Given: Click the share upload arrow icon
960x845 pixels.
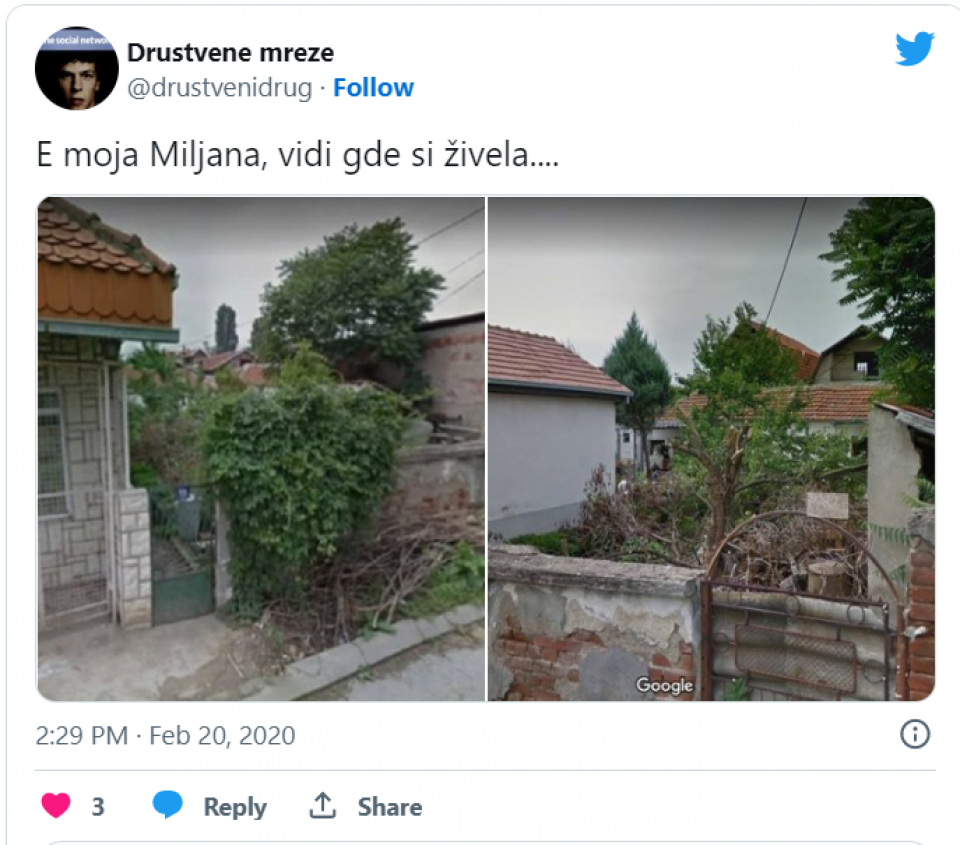Looking at the screenshot, I should [x=323, y=806].
